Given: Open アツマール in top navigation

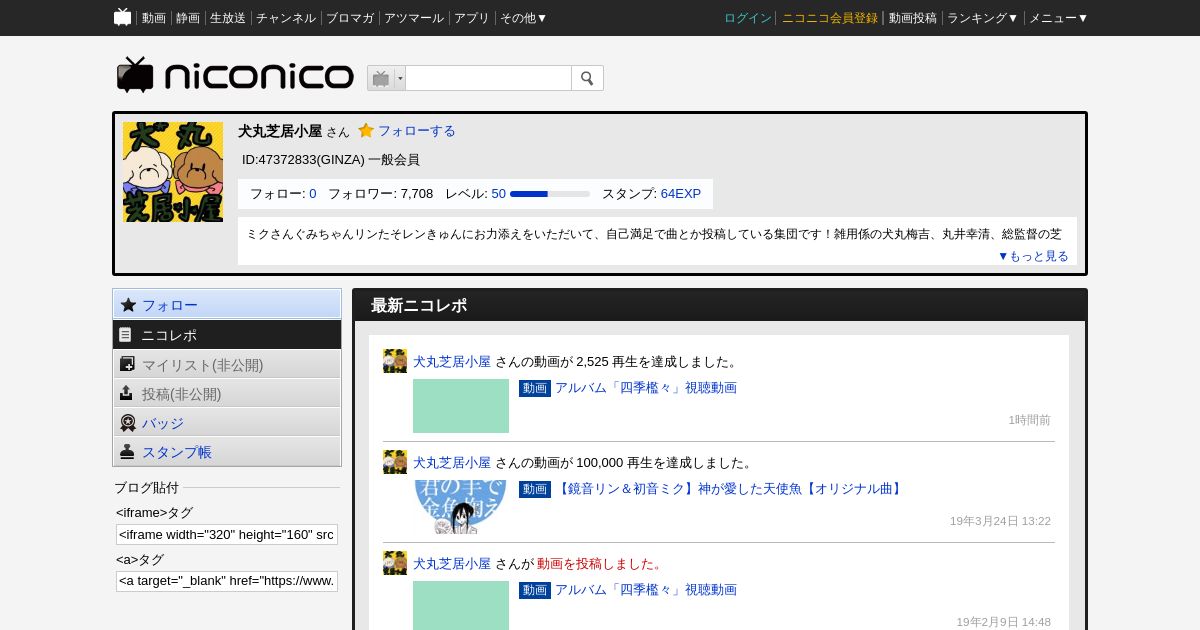Looking at the screenshot, I should coord(414,18).
